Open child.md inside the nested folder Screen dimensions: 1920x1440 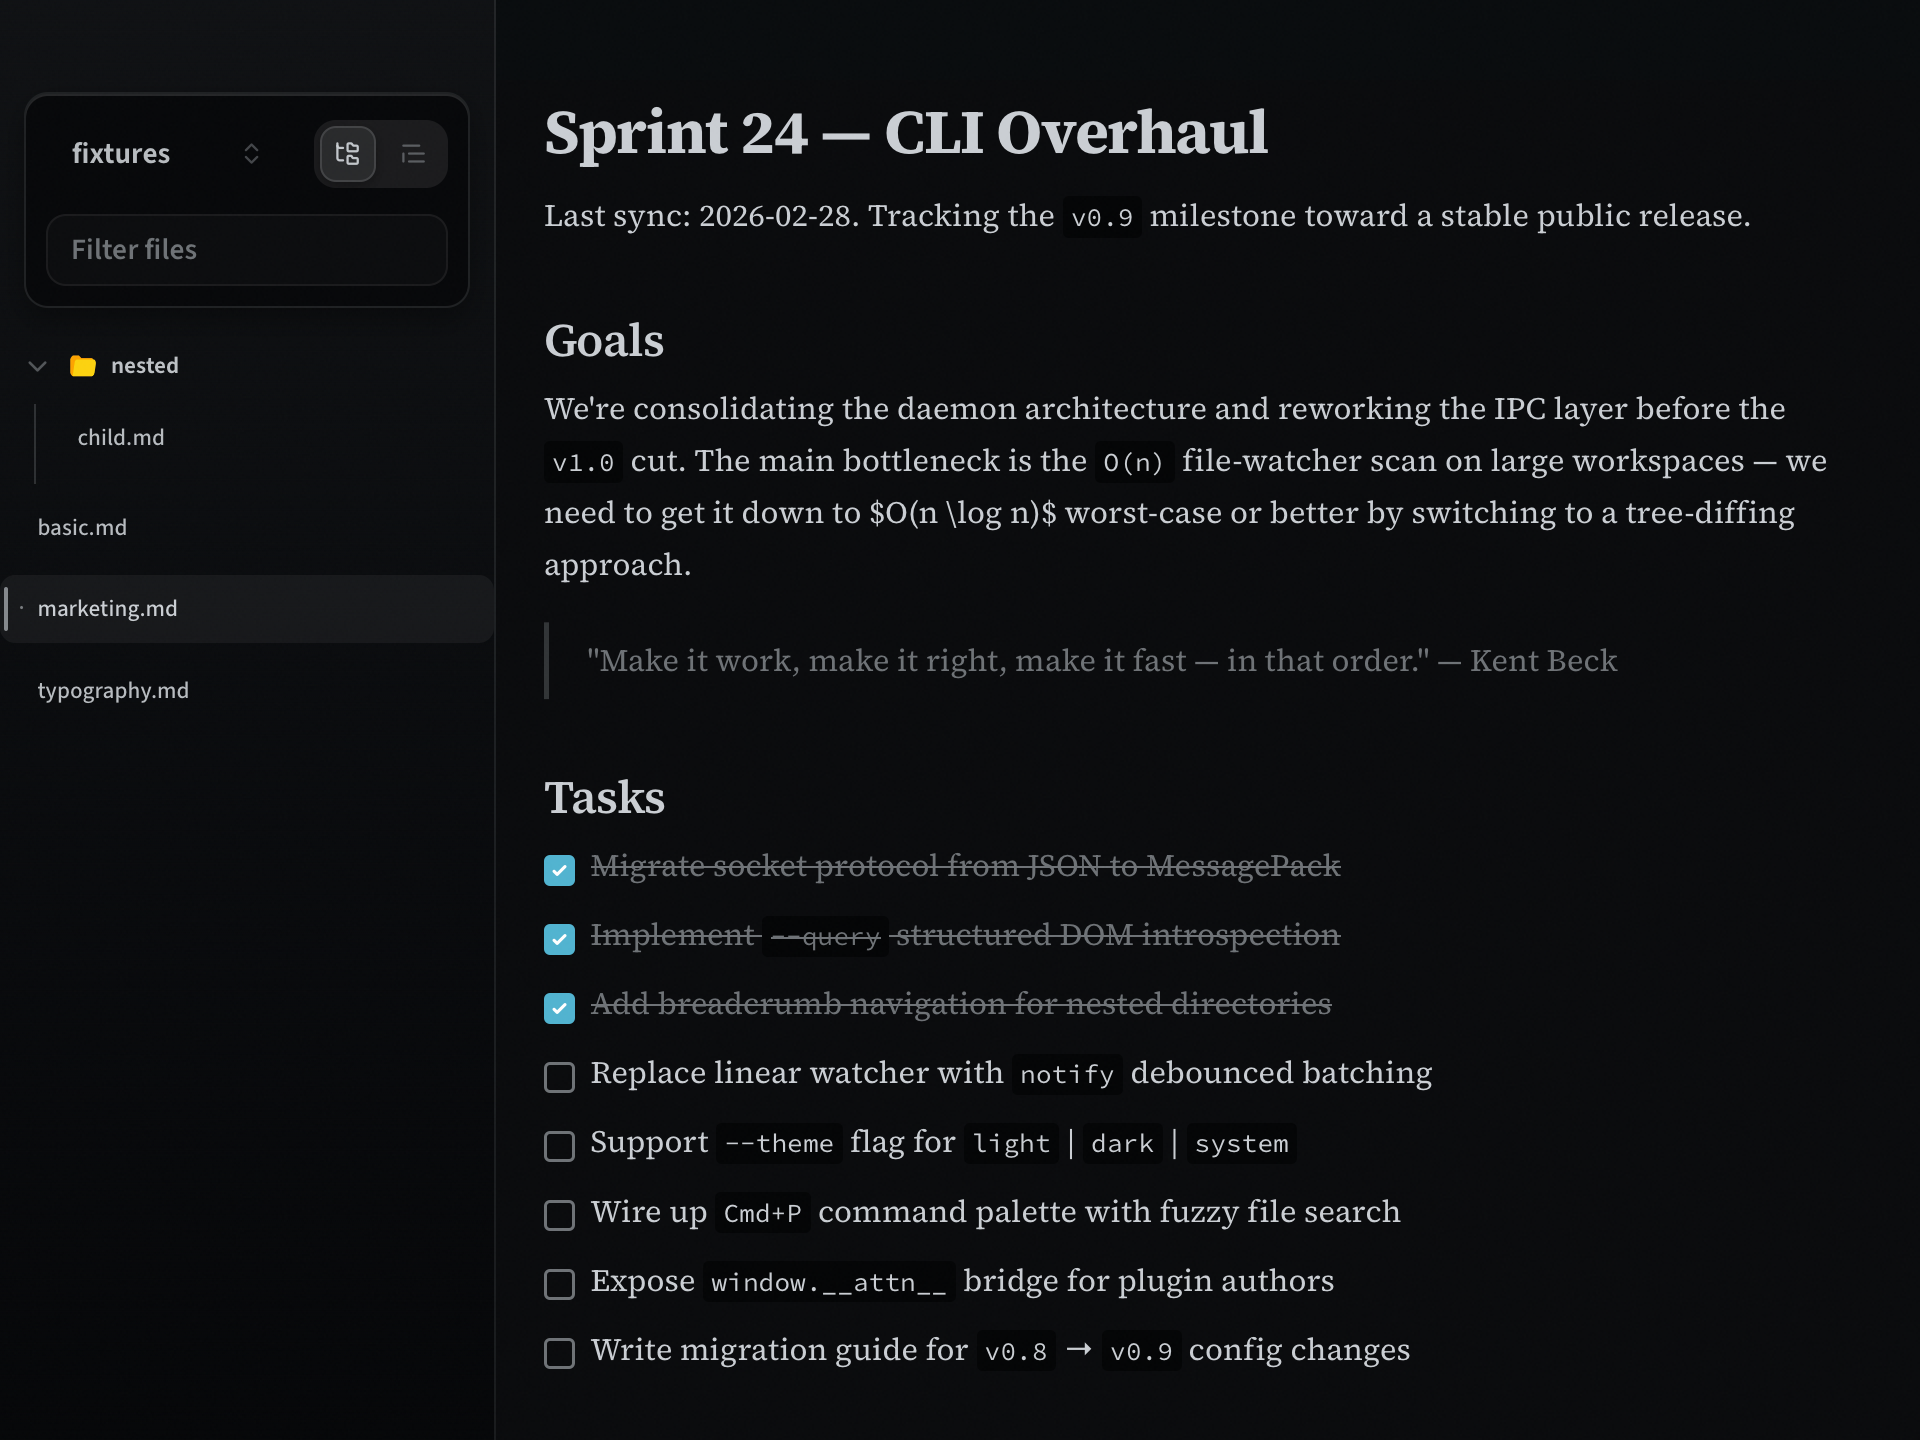click(x=120, y=437)
